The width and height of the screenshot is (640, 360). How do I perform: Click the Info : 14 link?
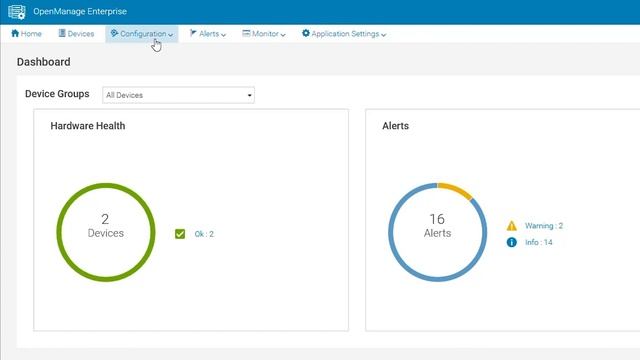click(538, 242)
